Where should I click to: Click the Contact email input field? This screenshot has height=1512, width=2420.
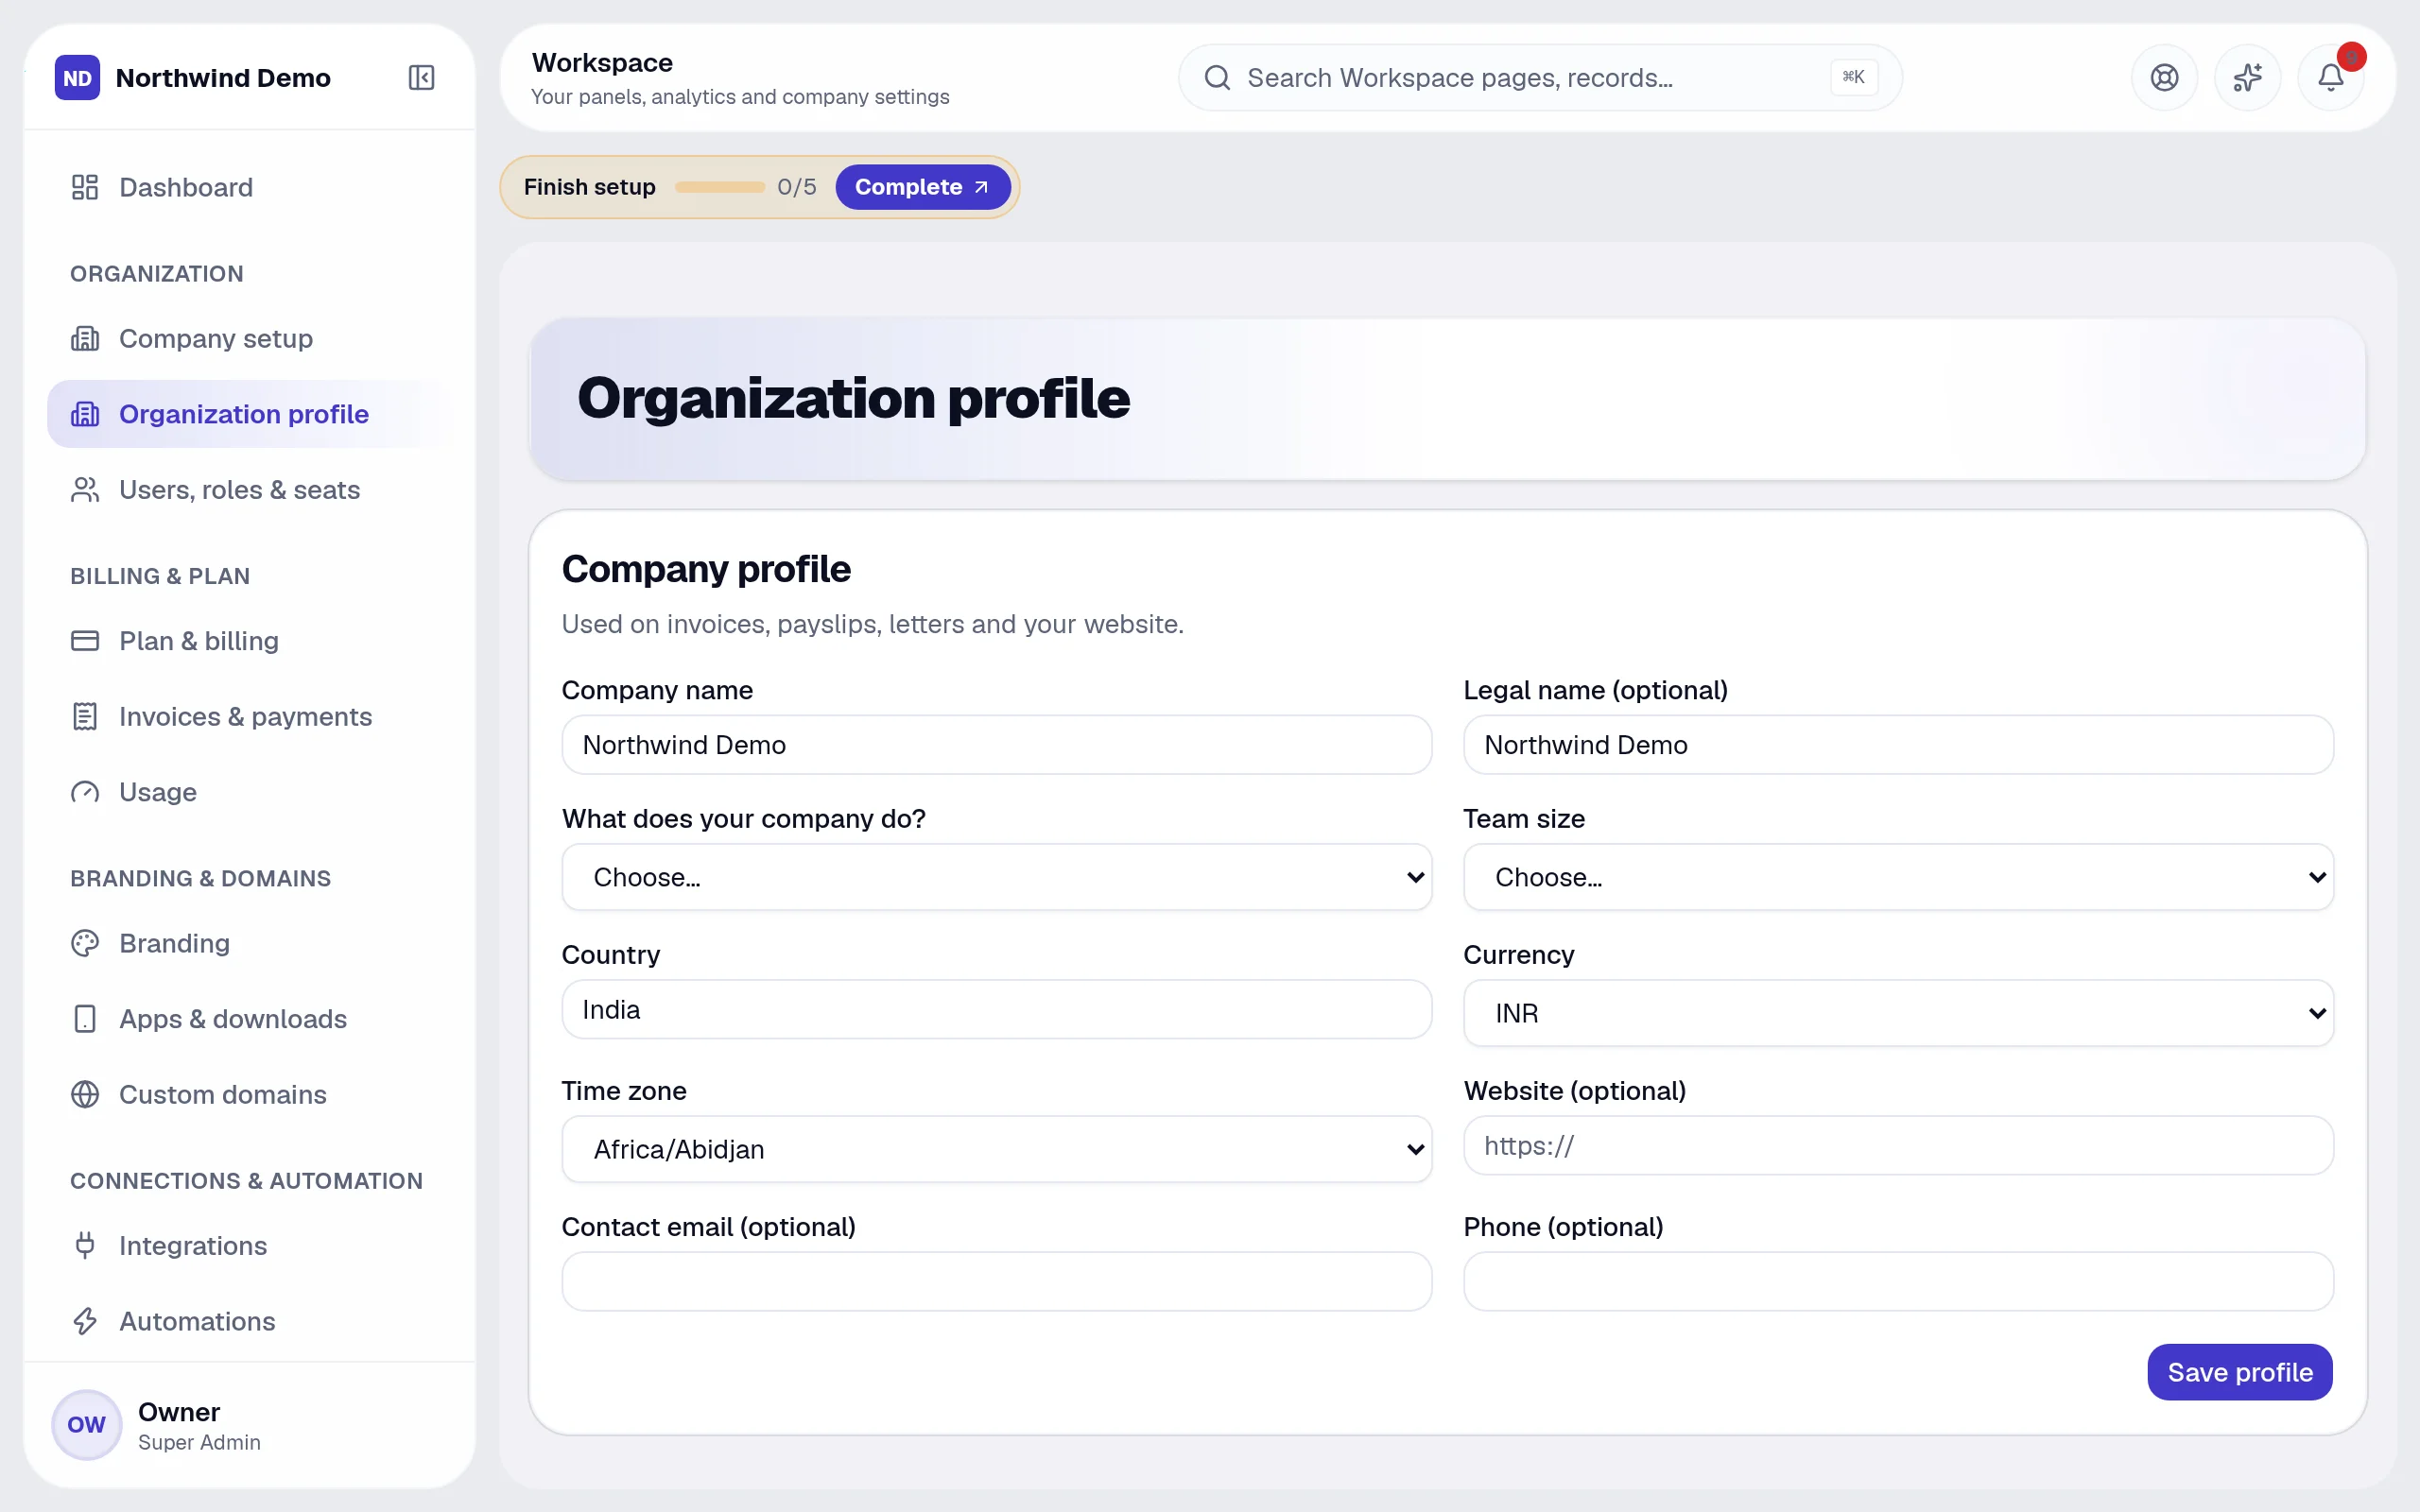point(996,1281)
